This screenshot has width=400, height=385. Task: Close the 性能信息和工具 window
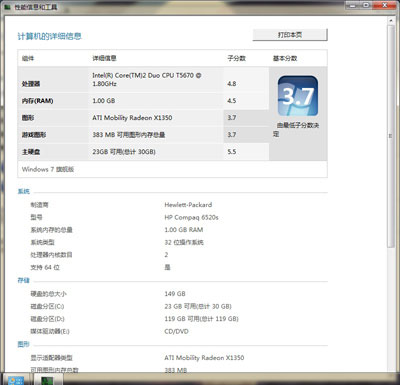click(x=385, y=5)
